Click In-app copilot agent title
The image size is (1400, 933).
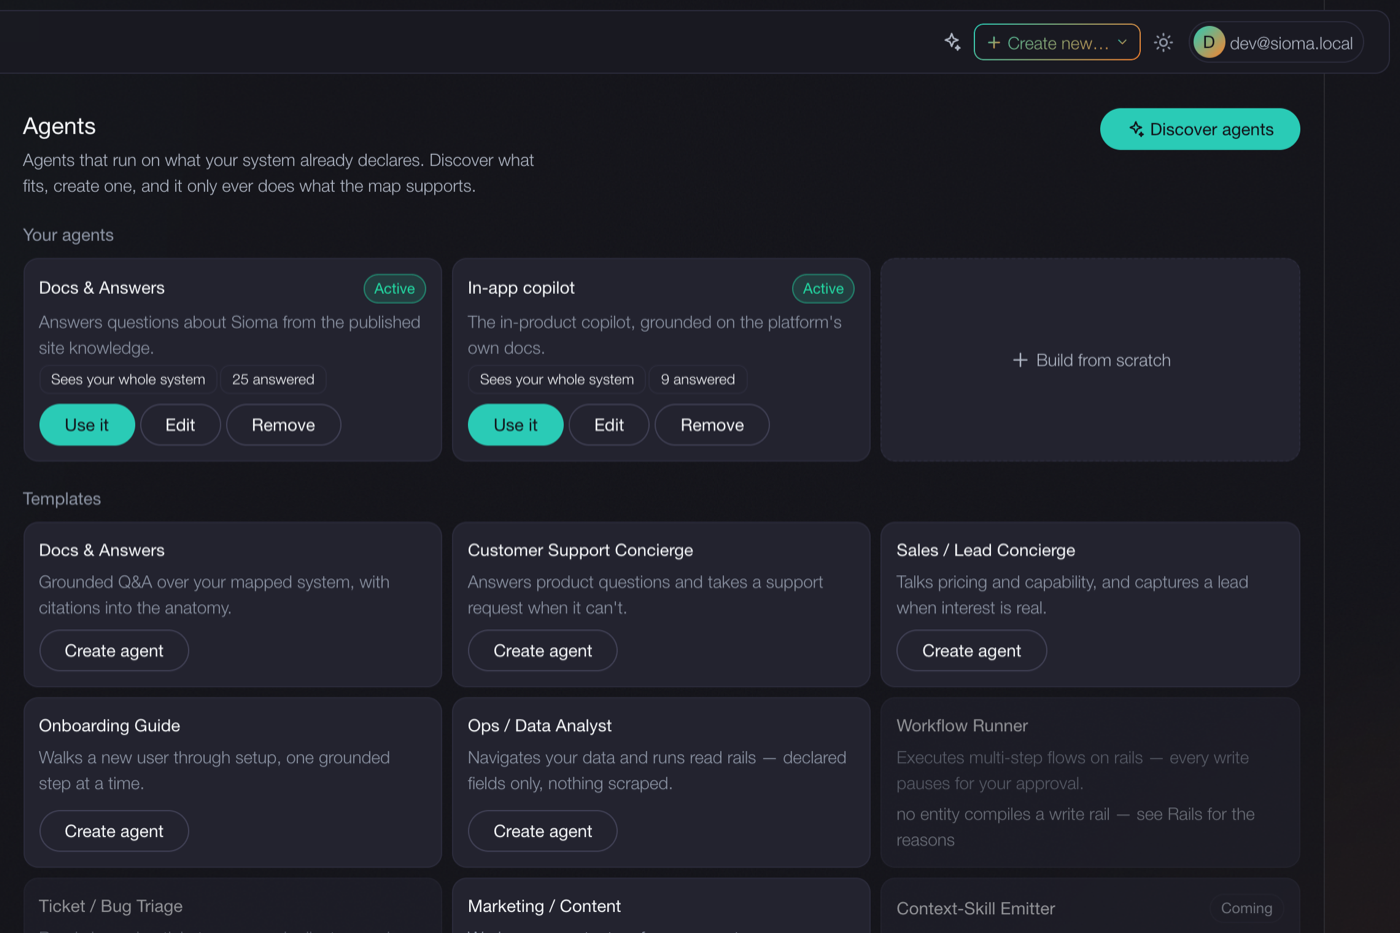[521, 288]
